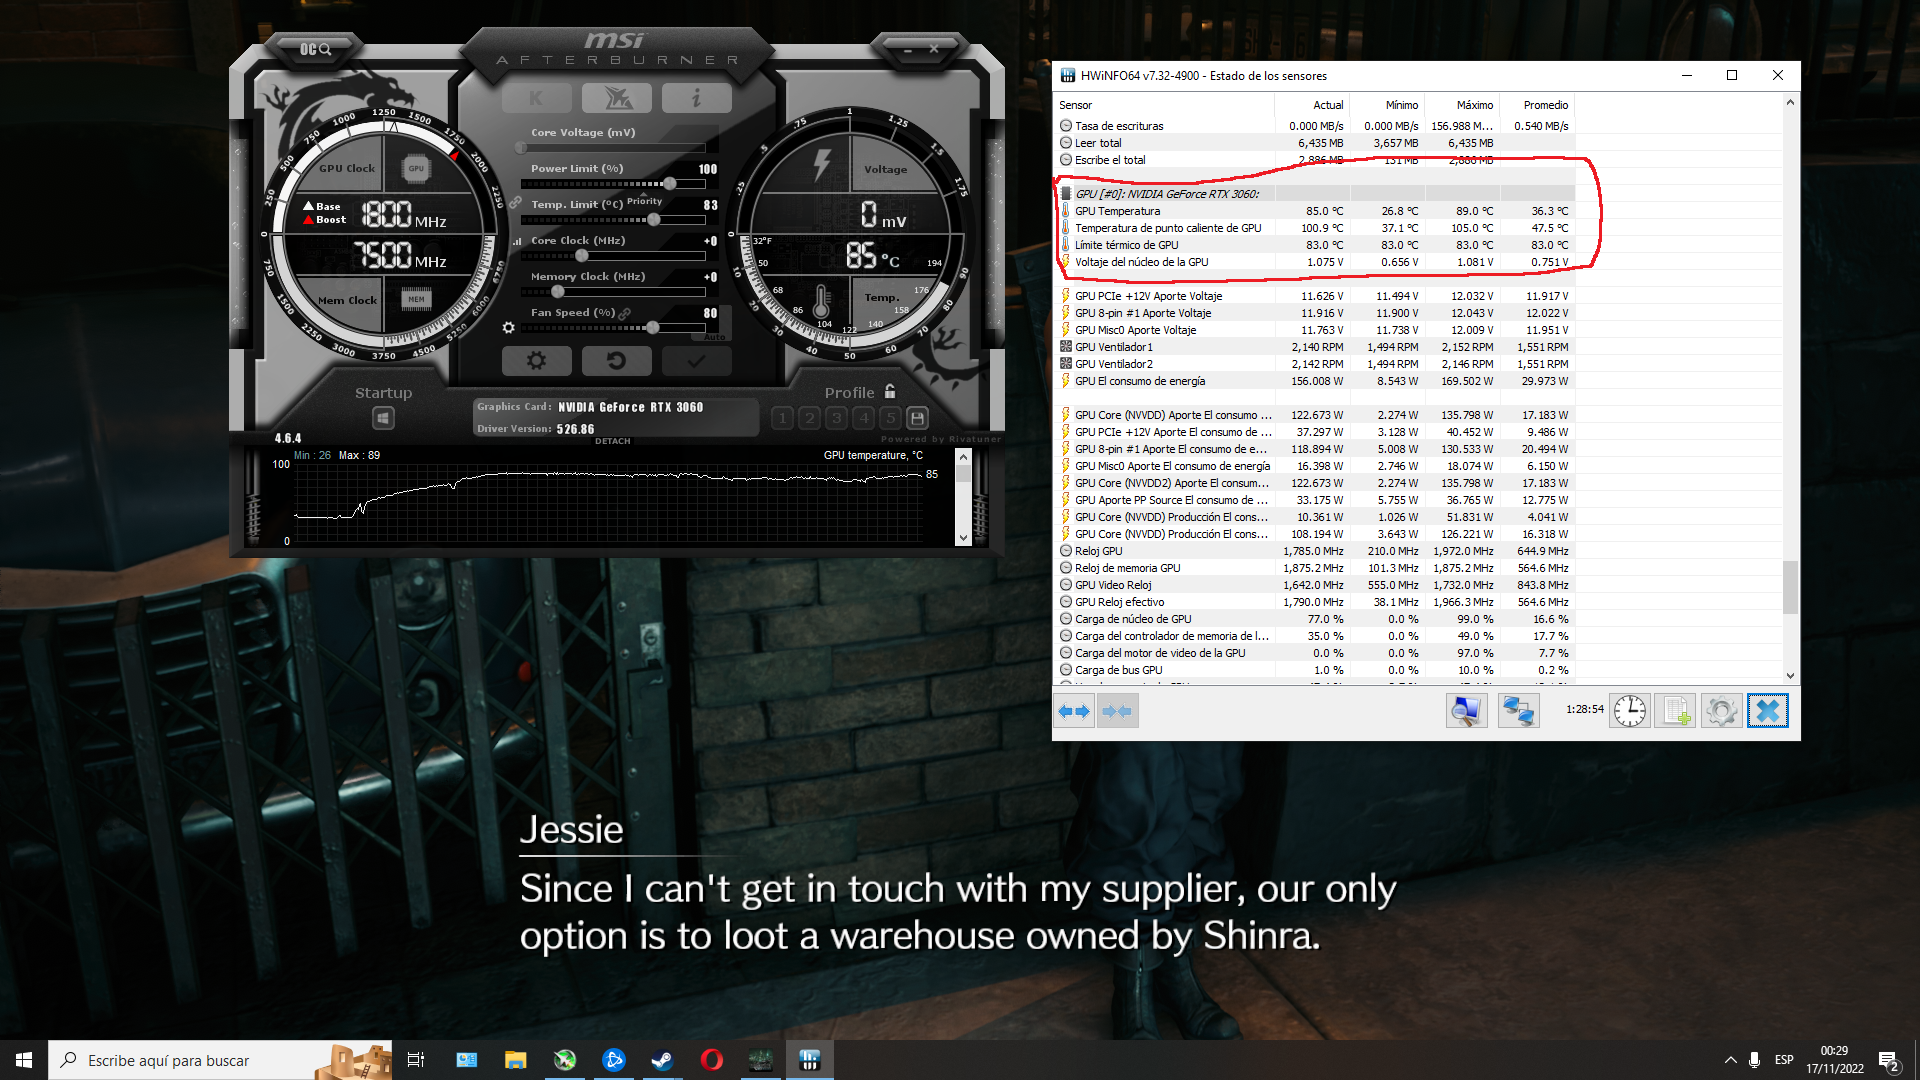Apply Afterburner settings with the checkmark
Viewport: 1920px width, 1080px height.
click(x=696, y=361)
